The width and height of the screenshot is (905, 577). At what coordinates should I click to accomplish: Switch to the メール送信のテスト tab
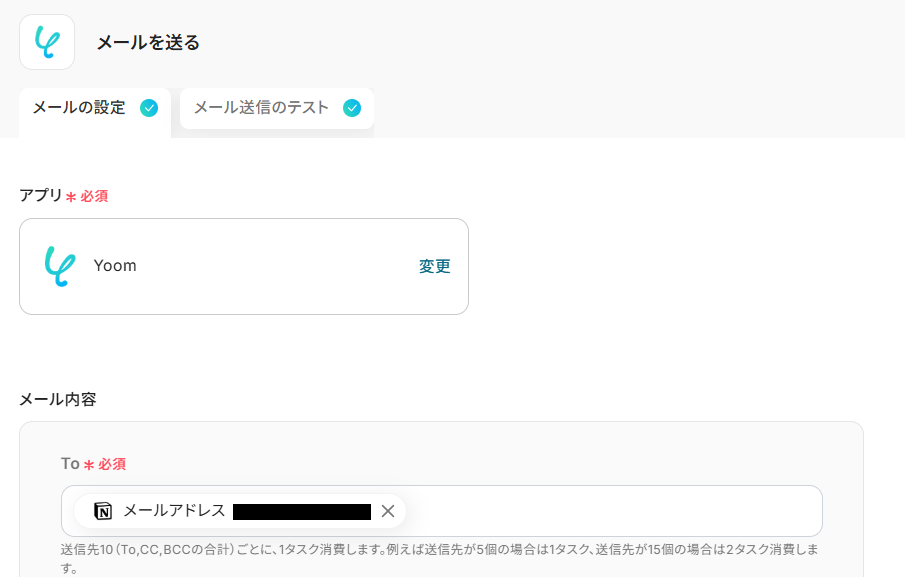point(276,108)
